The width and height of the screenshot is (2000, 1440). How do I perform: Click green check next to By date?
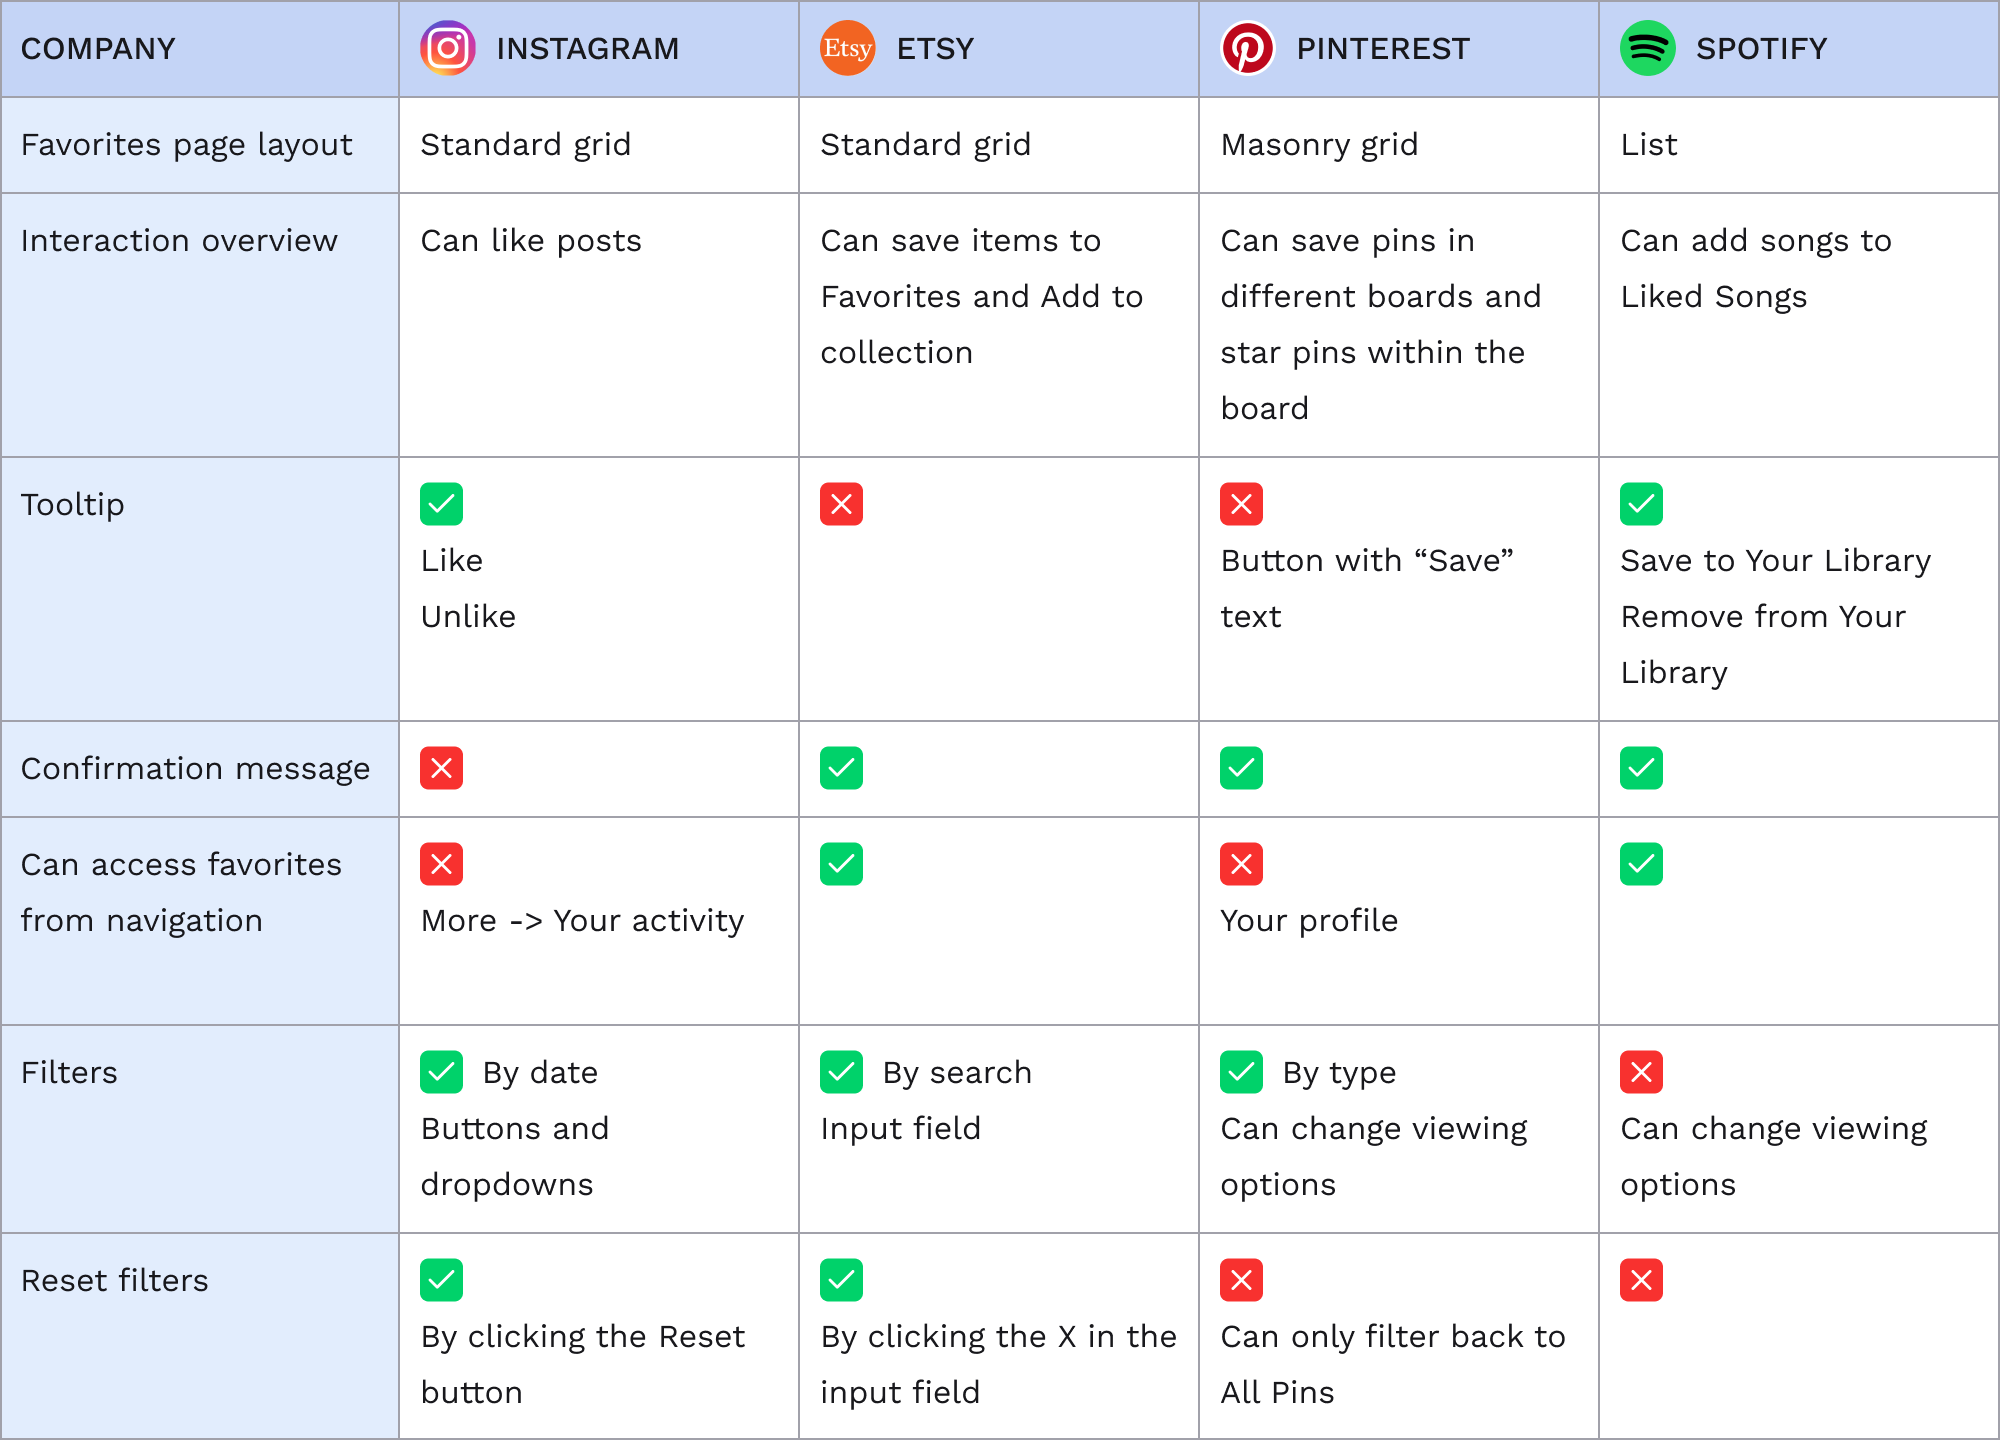pyautogui.click(x=441, y=1072)
